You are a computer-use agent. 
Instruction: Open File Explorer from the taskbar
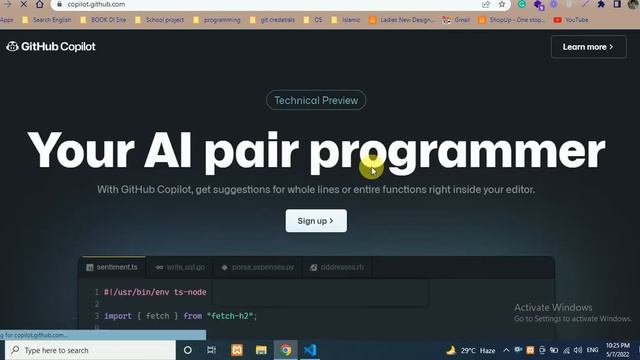pyautogui.click(x=261, y=350)
